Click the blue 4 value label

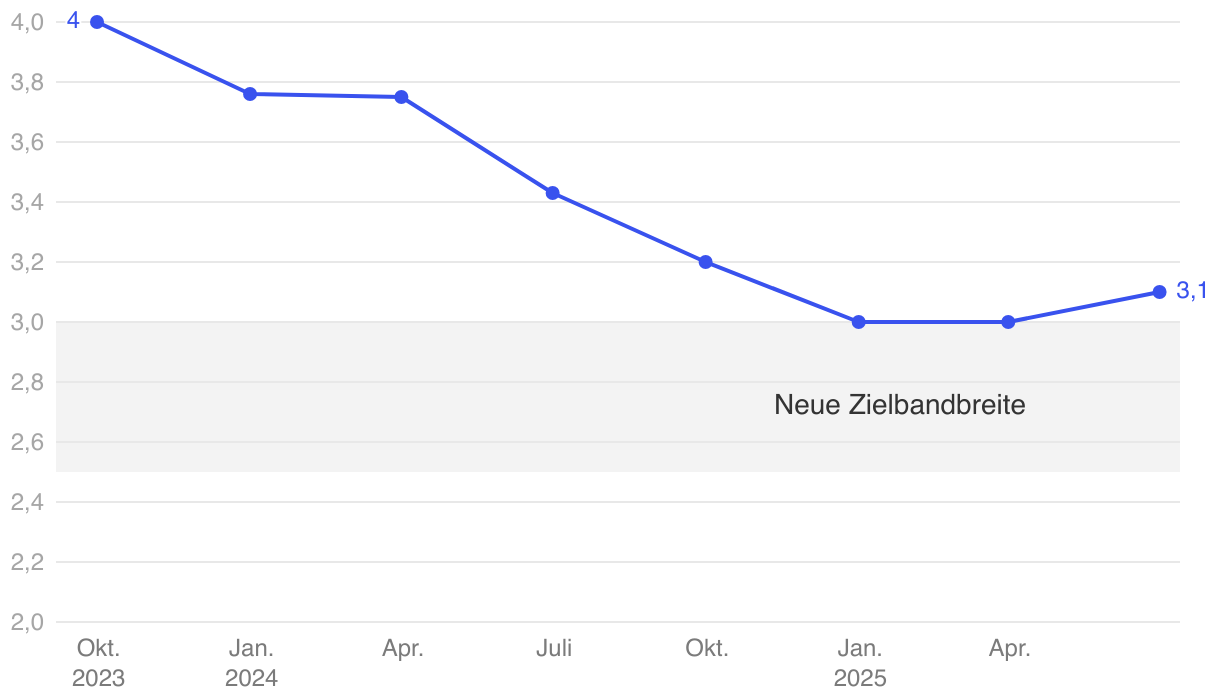click(73, 20)
